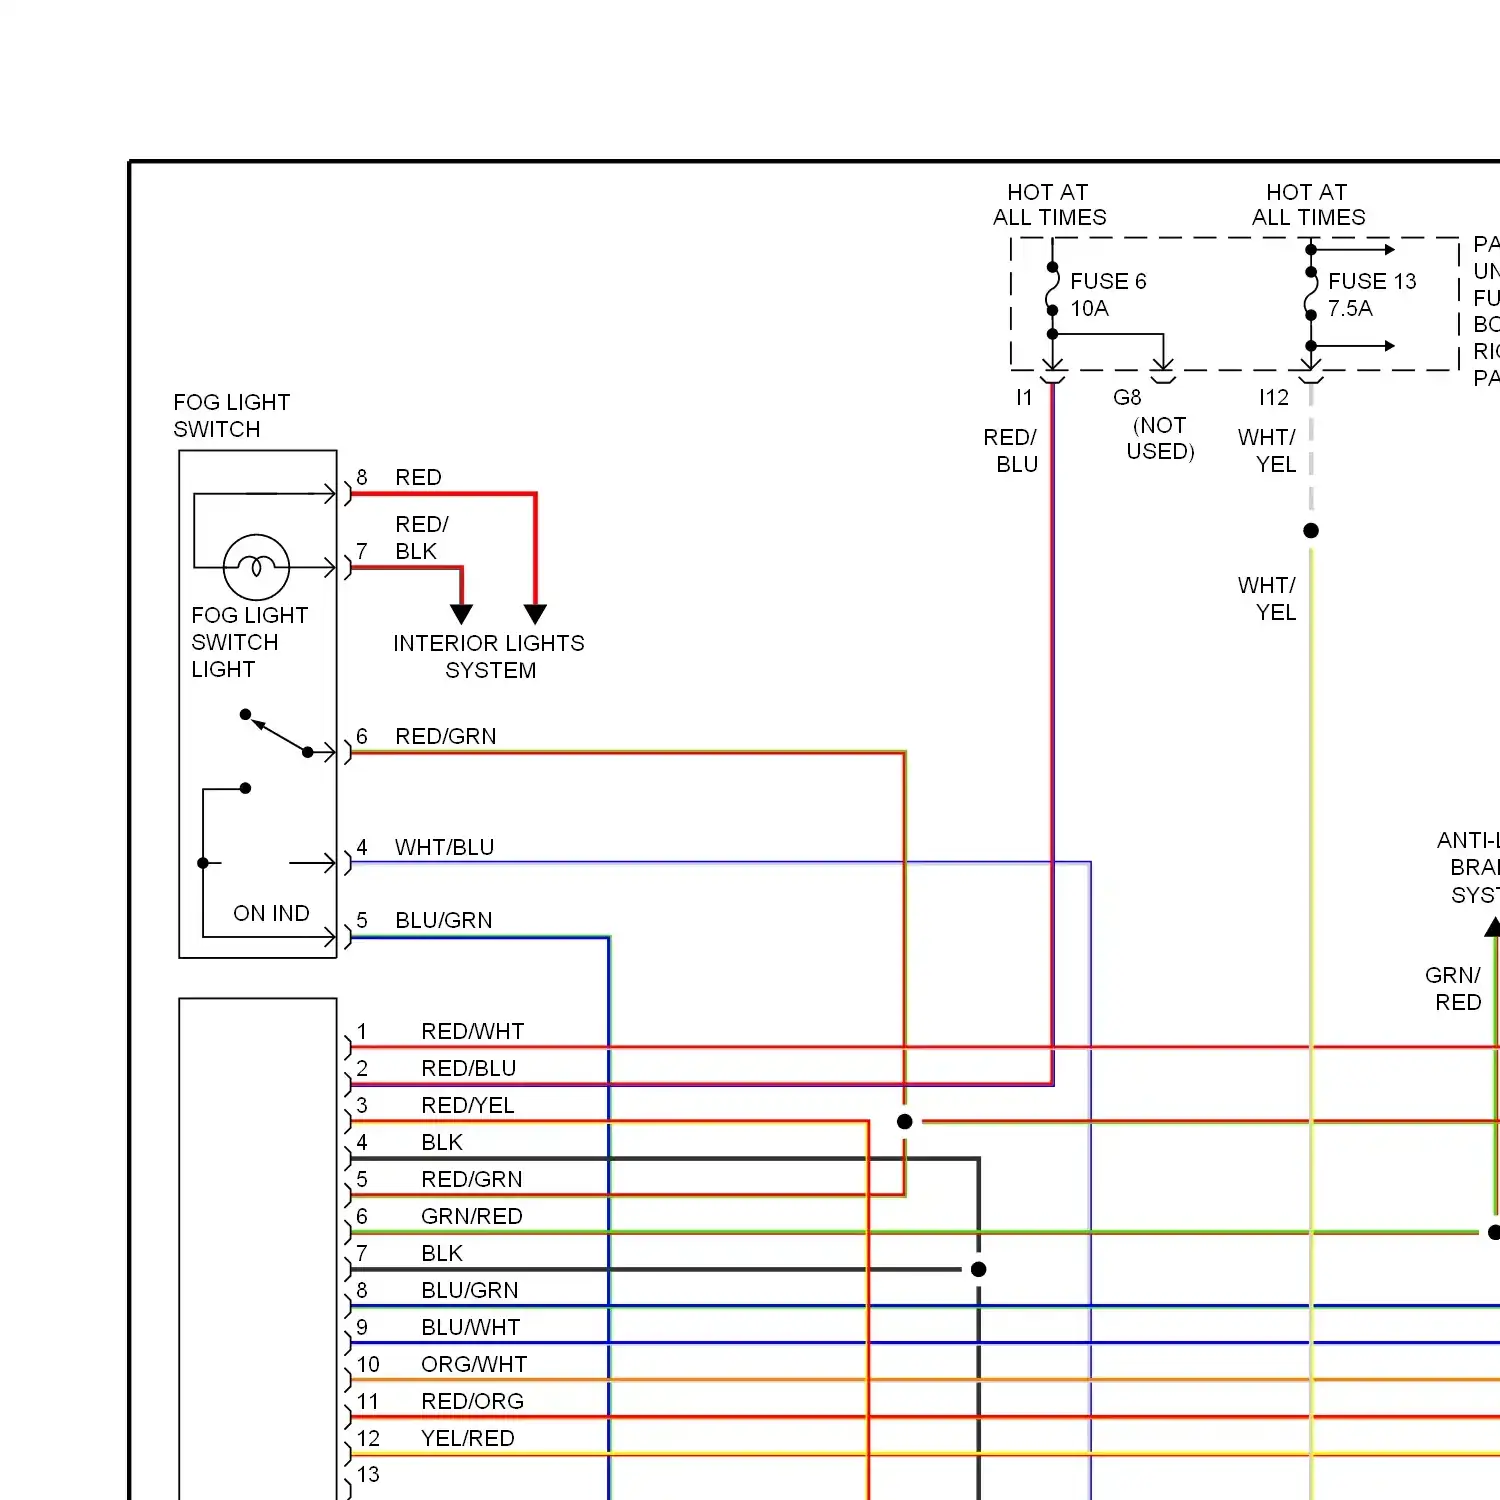1500x1500 pixels.
Task: Select fog switch pin 5 BLU/GRN label
Action: coord(443,920)
